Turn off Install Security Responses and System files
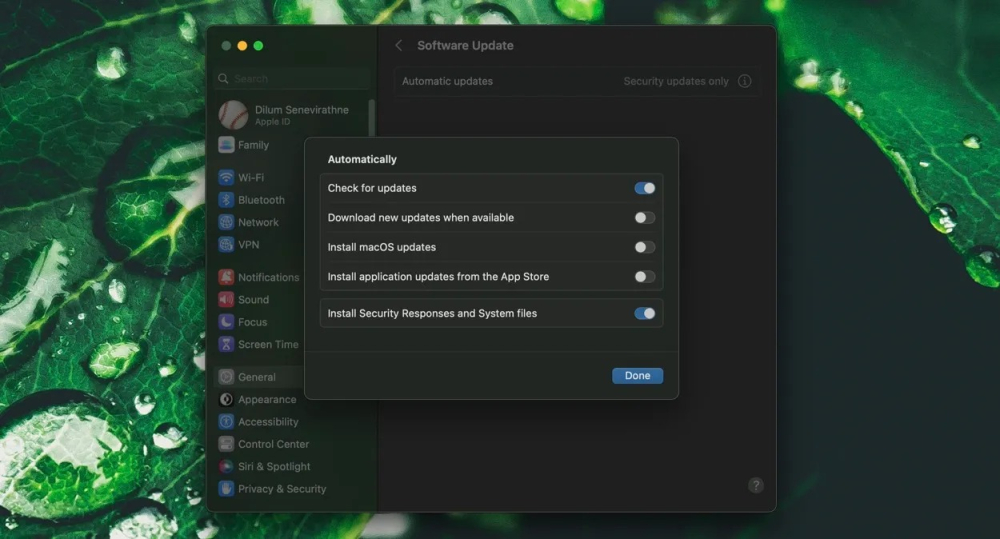Image resolution: width=1000 pixels, height=539 pixels. pyautogui.click(x=644, y=313)
